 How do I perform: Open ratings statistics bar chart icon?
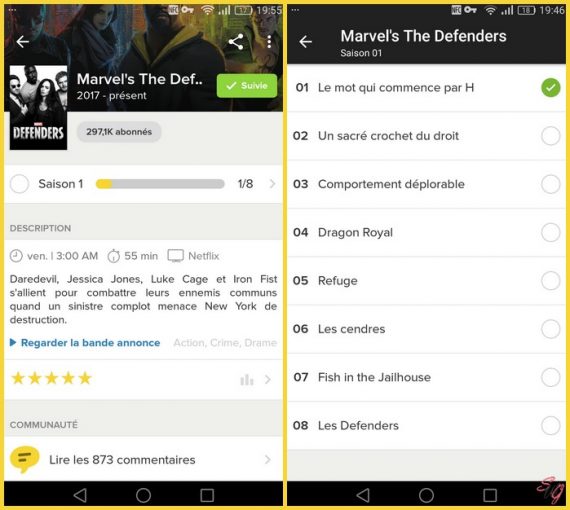click(247, 380)
